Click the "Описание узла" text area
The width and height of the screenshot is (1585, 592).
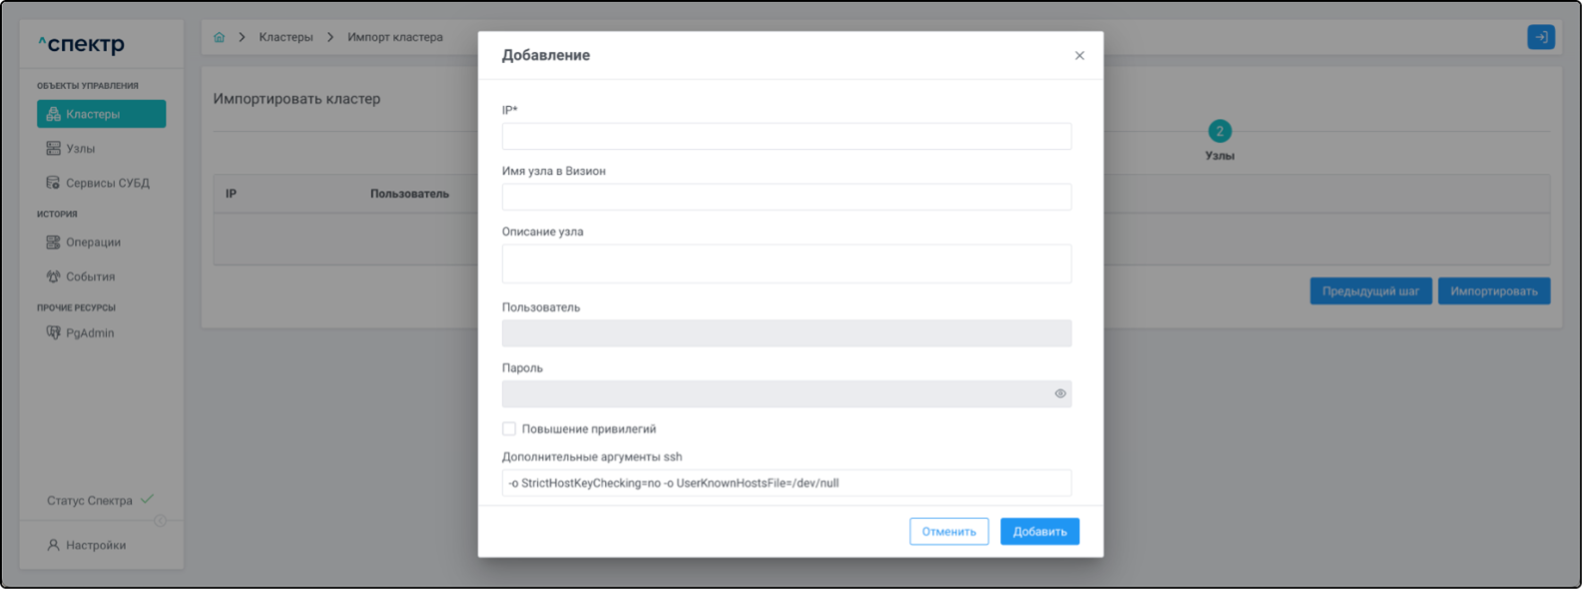tap(786, 264)
